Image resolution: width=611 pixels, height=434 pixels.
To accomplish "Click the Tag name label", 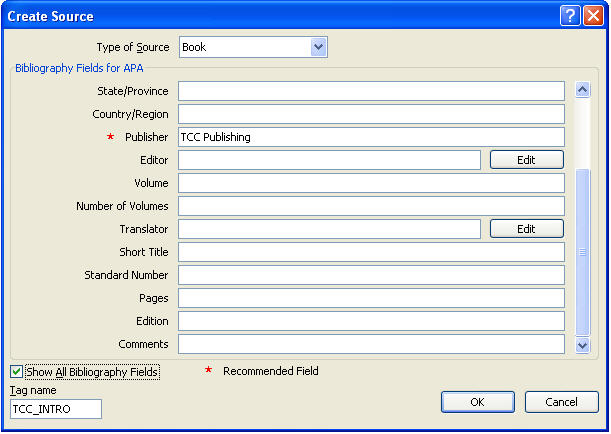I will [33, 390].
